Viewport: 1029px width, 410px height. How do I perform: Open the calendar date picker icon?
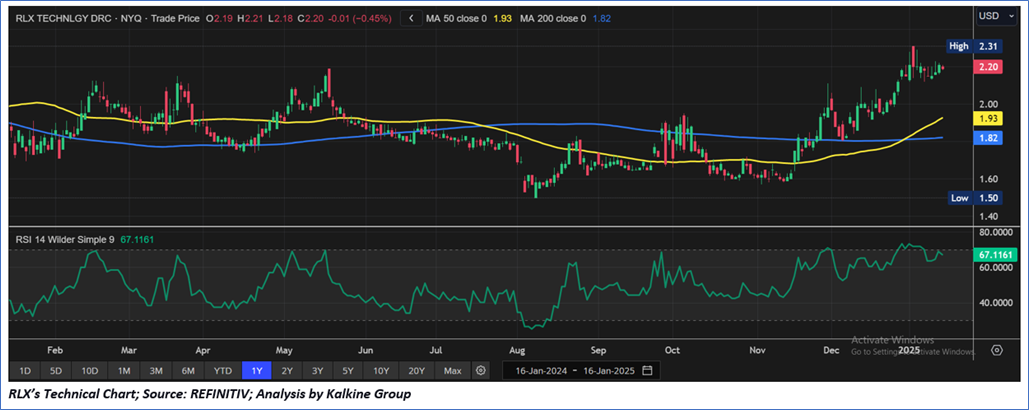click(x=648, y=371)
